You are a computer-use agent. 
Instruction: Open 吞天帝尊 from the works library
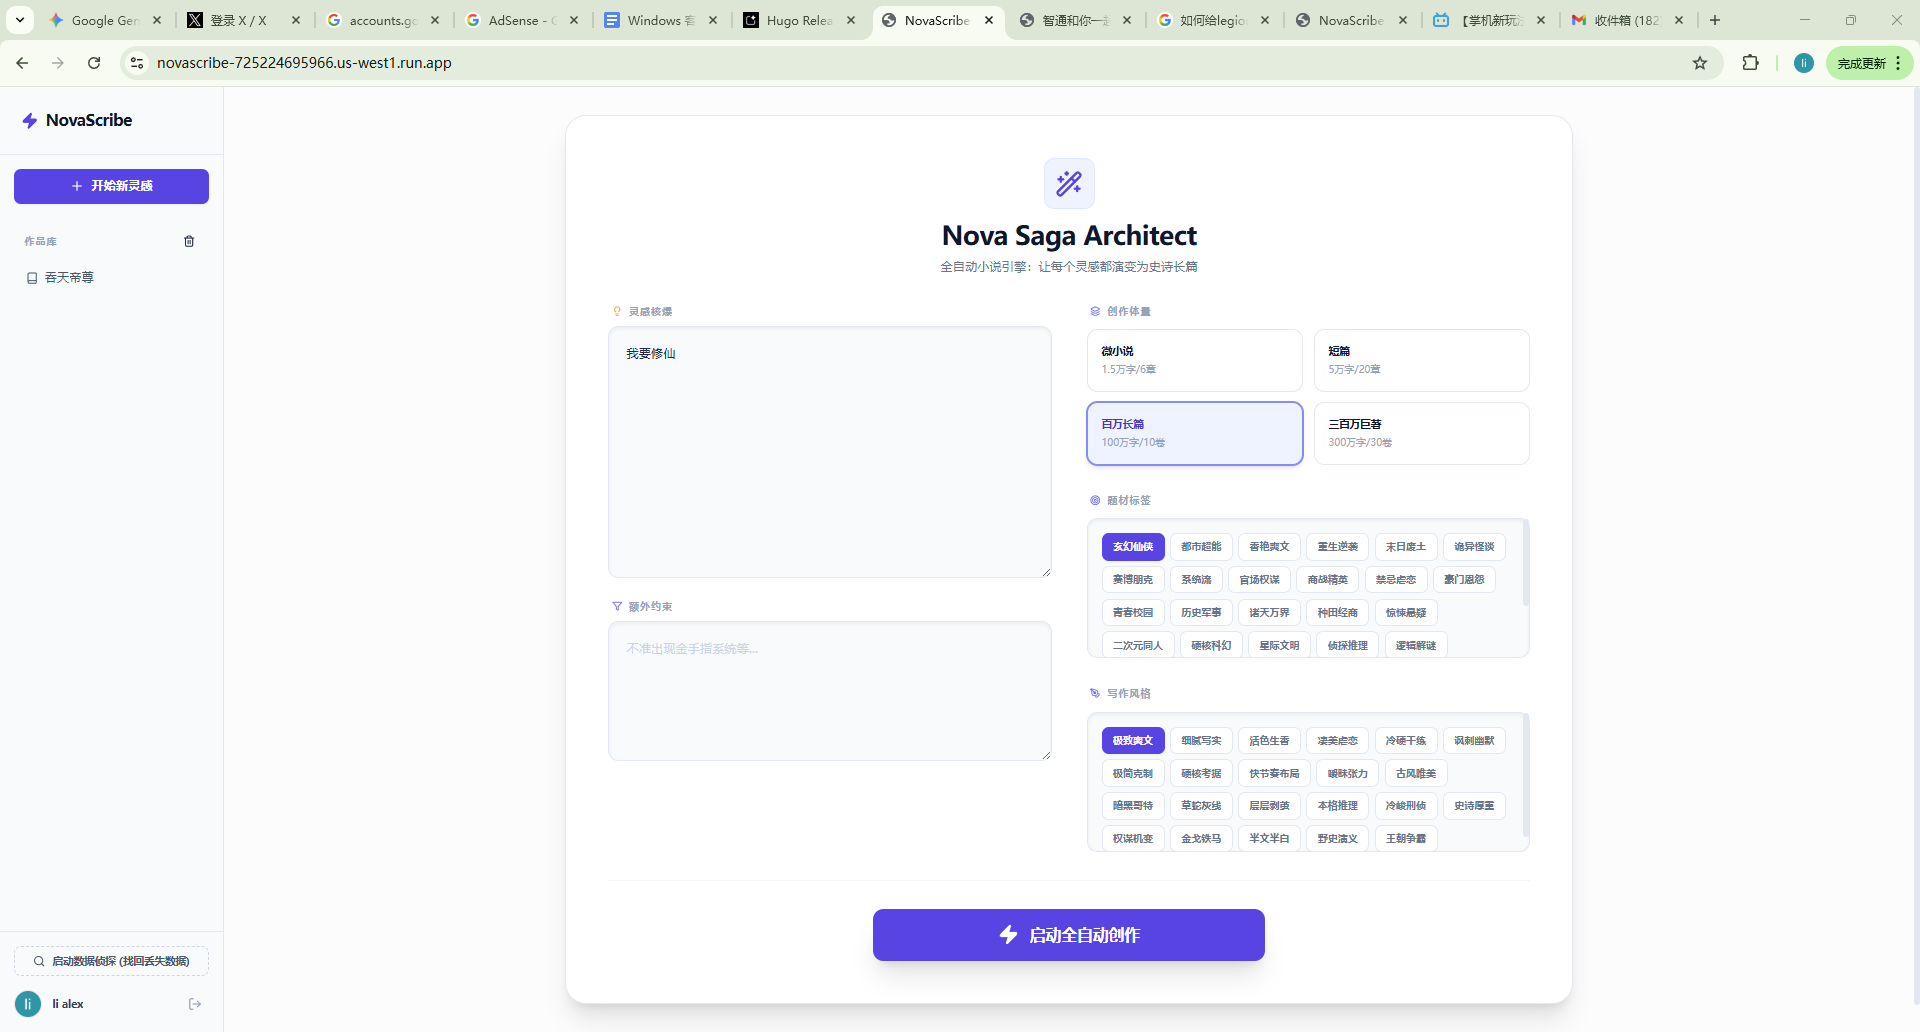[x=69, y=278]
